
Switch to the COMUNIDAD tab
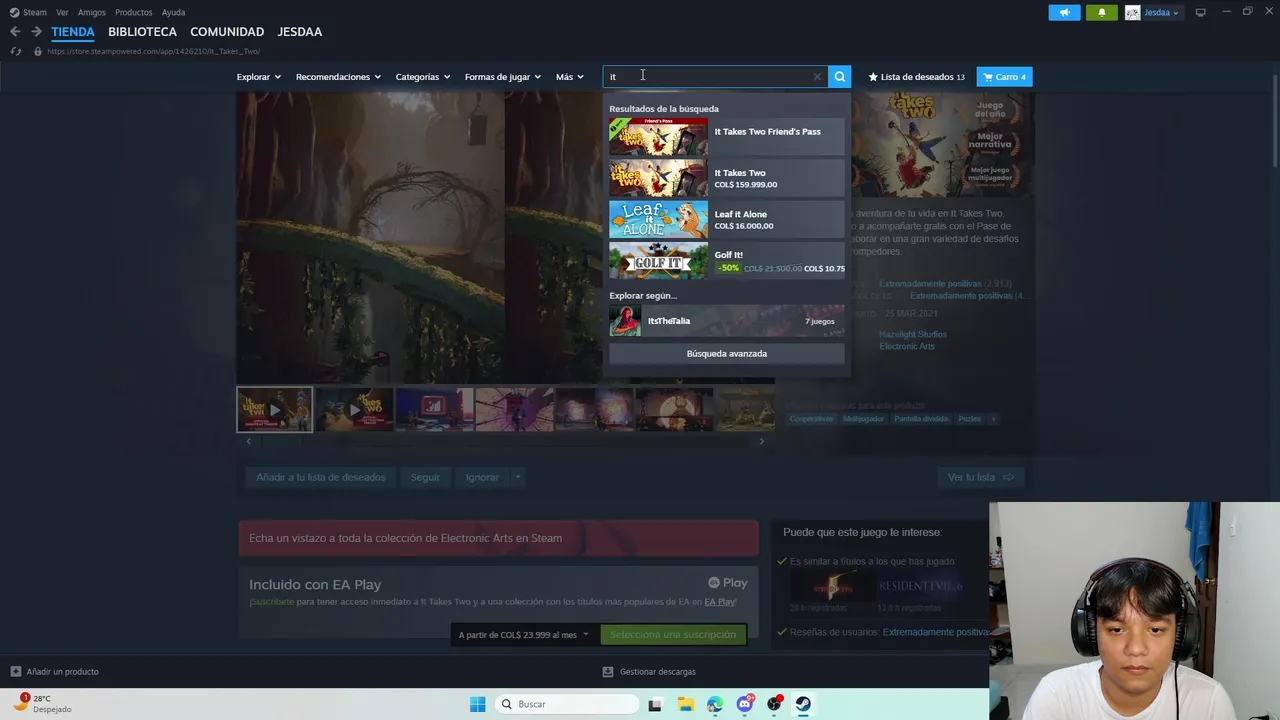coord(227,32)
